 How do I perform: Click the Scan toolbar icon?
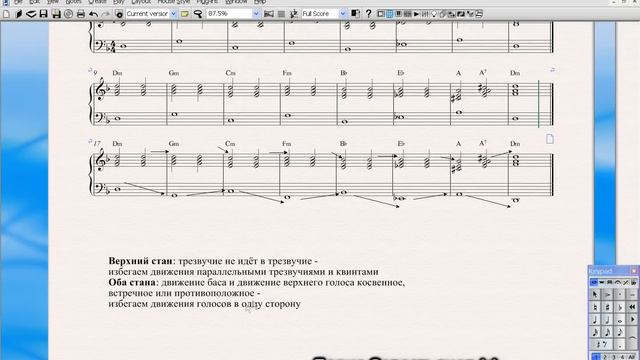(x=31, y=14)
